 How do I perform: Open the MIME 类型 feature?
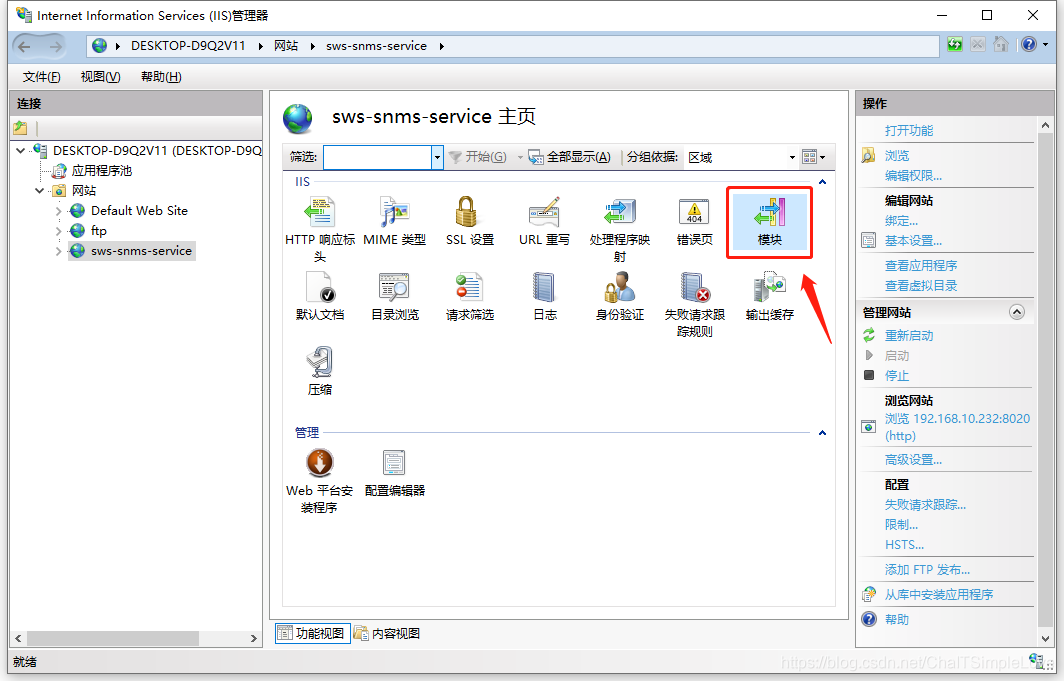click(394, 222)
